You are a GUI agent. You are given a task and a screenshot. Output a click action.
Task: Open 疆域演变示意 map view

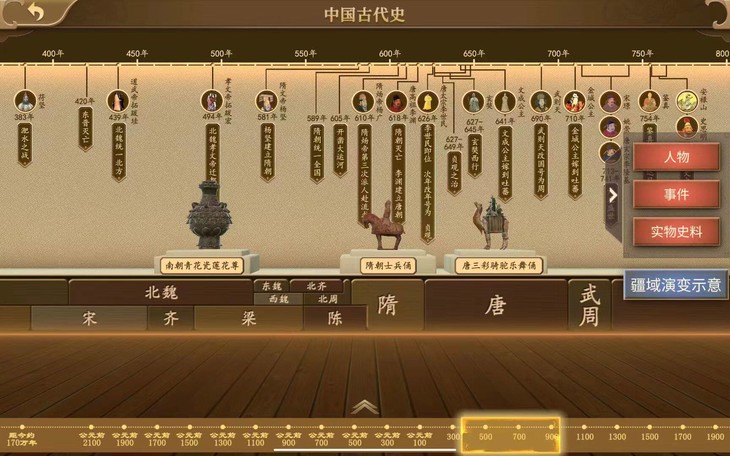tap(676, 285)
